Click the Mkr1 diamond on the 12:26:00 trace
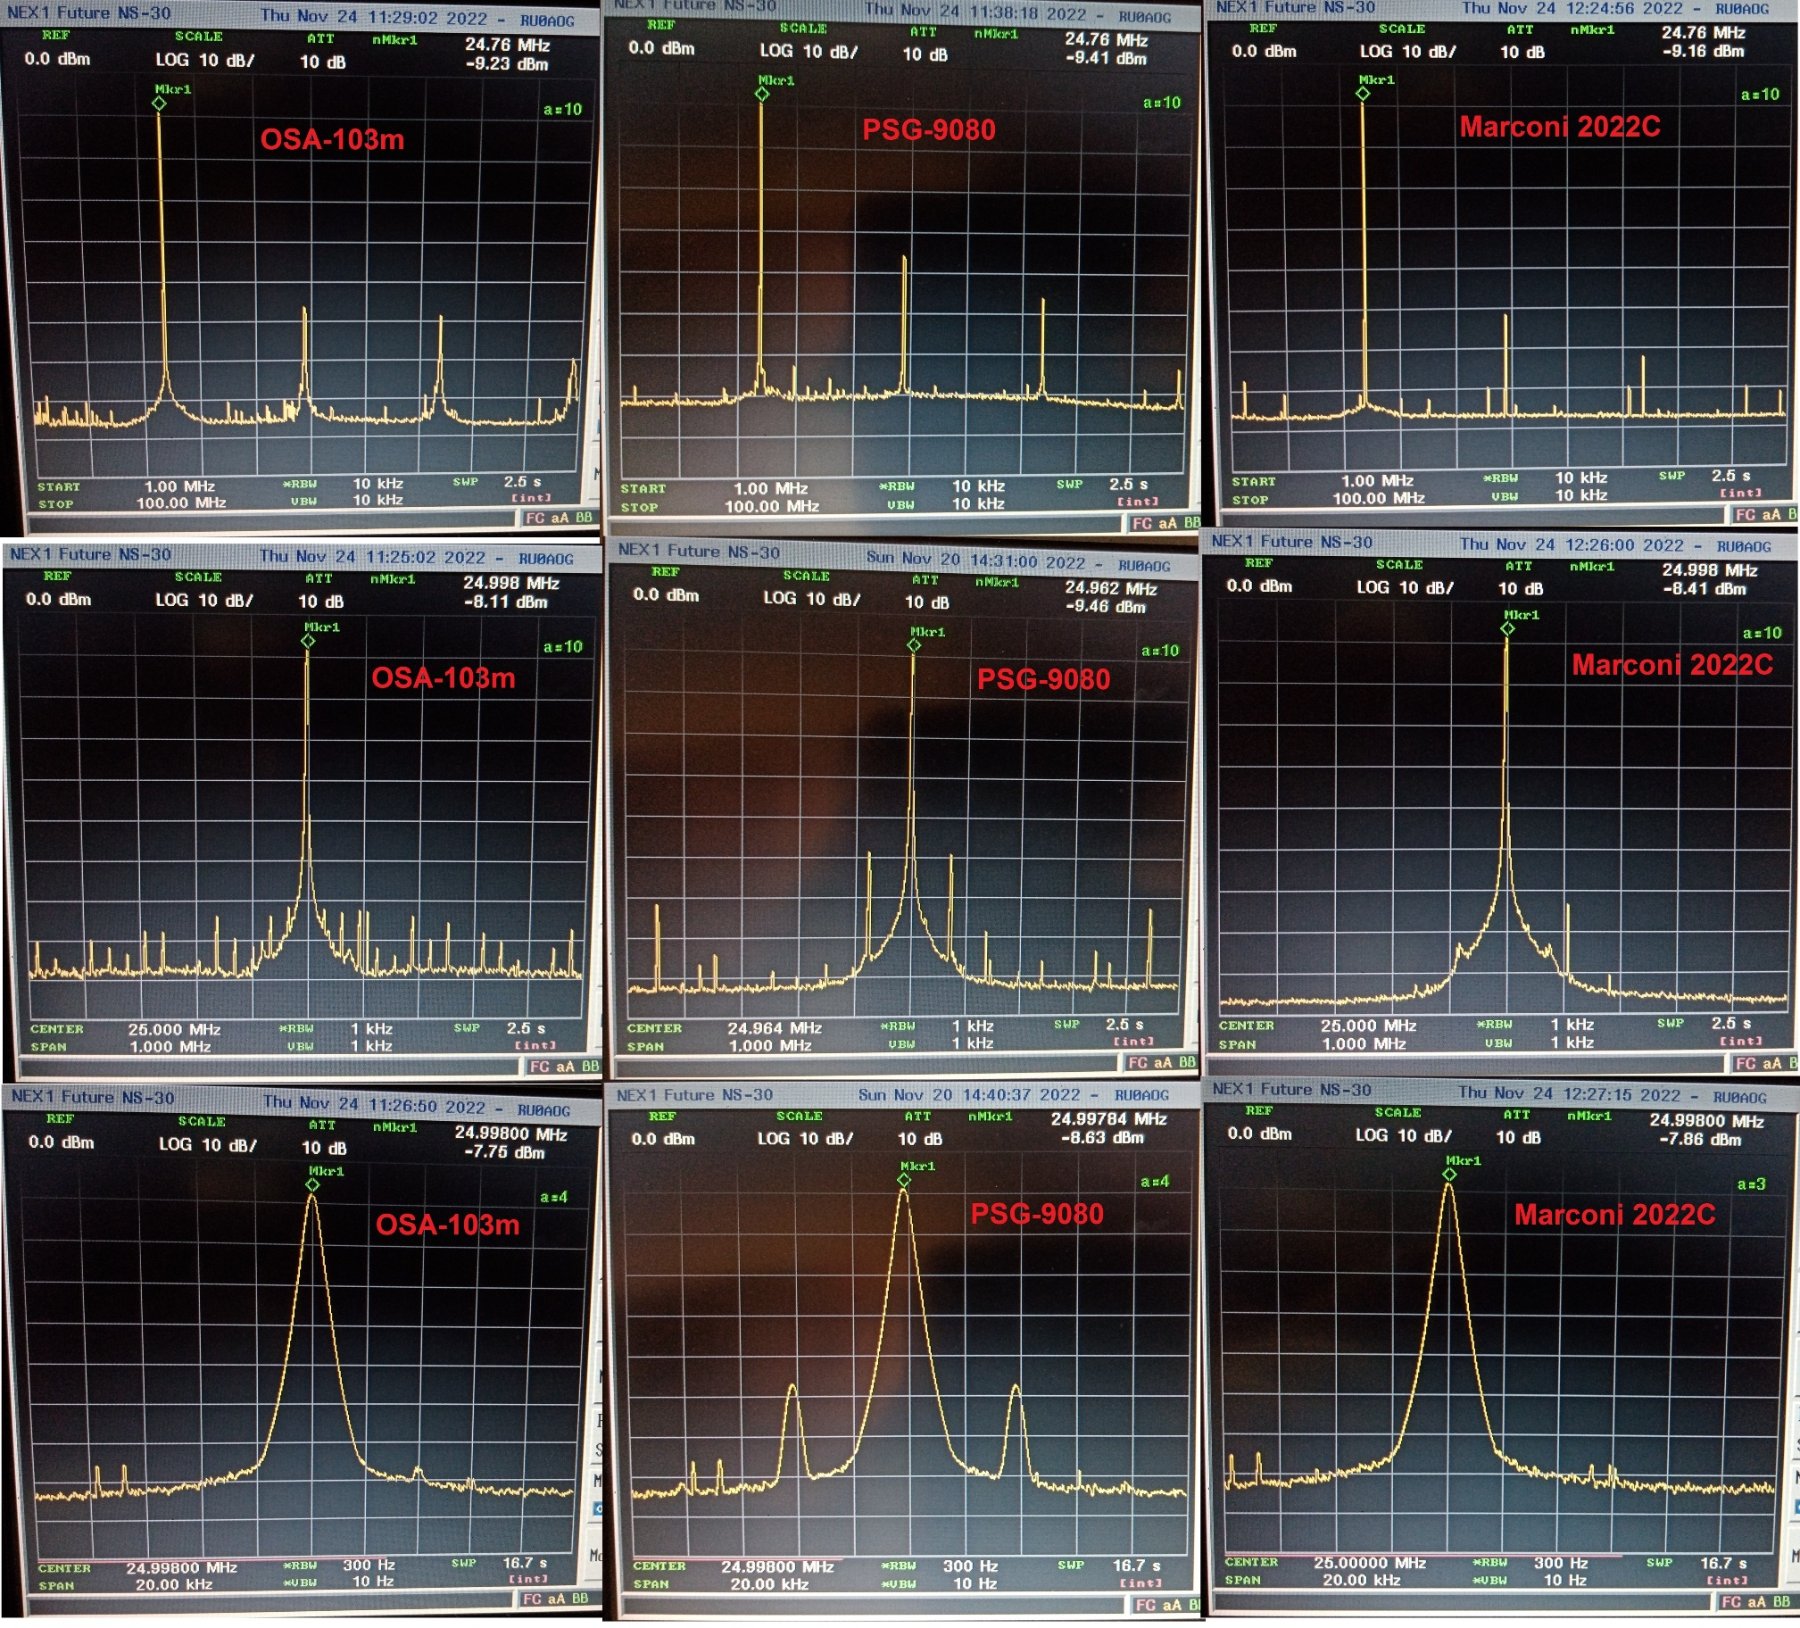Viewport: 1800px width, 1628px height. click(1507, 629)
